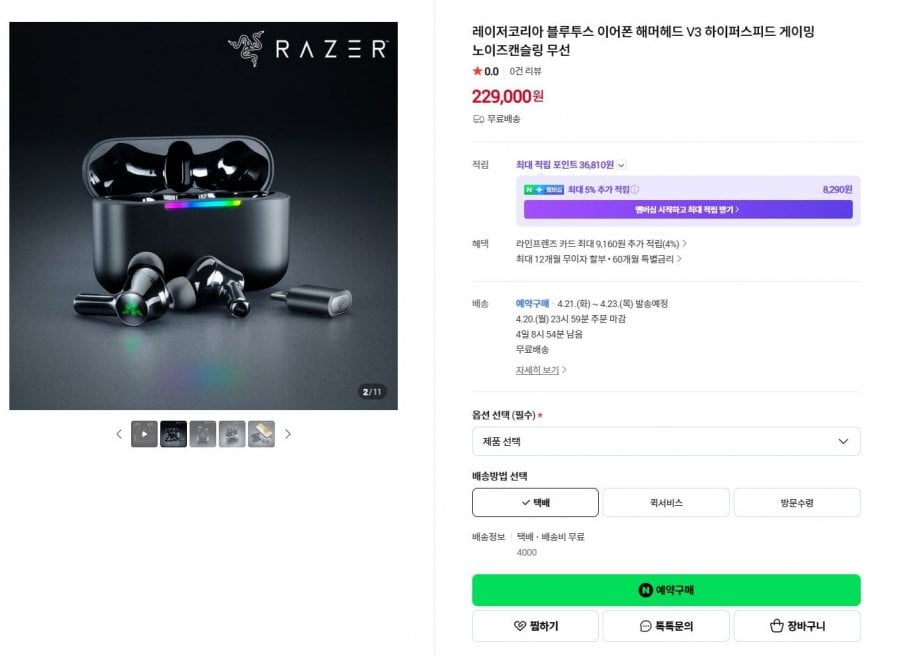The width and height of the screenshot is (900, 656).
Task: Click the gold package product thumbnail
Action: (261, 435)
